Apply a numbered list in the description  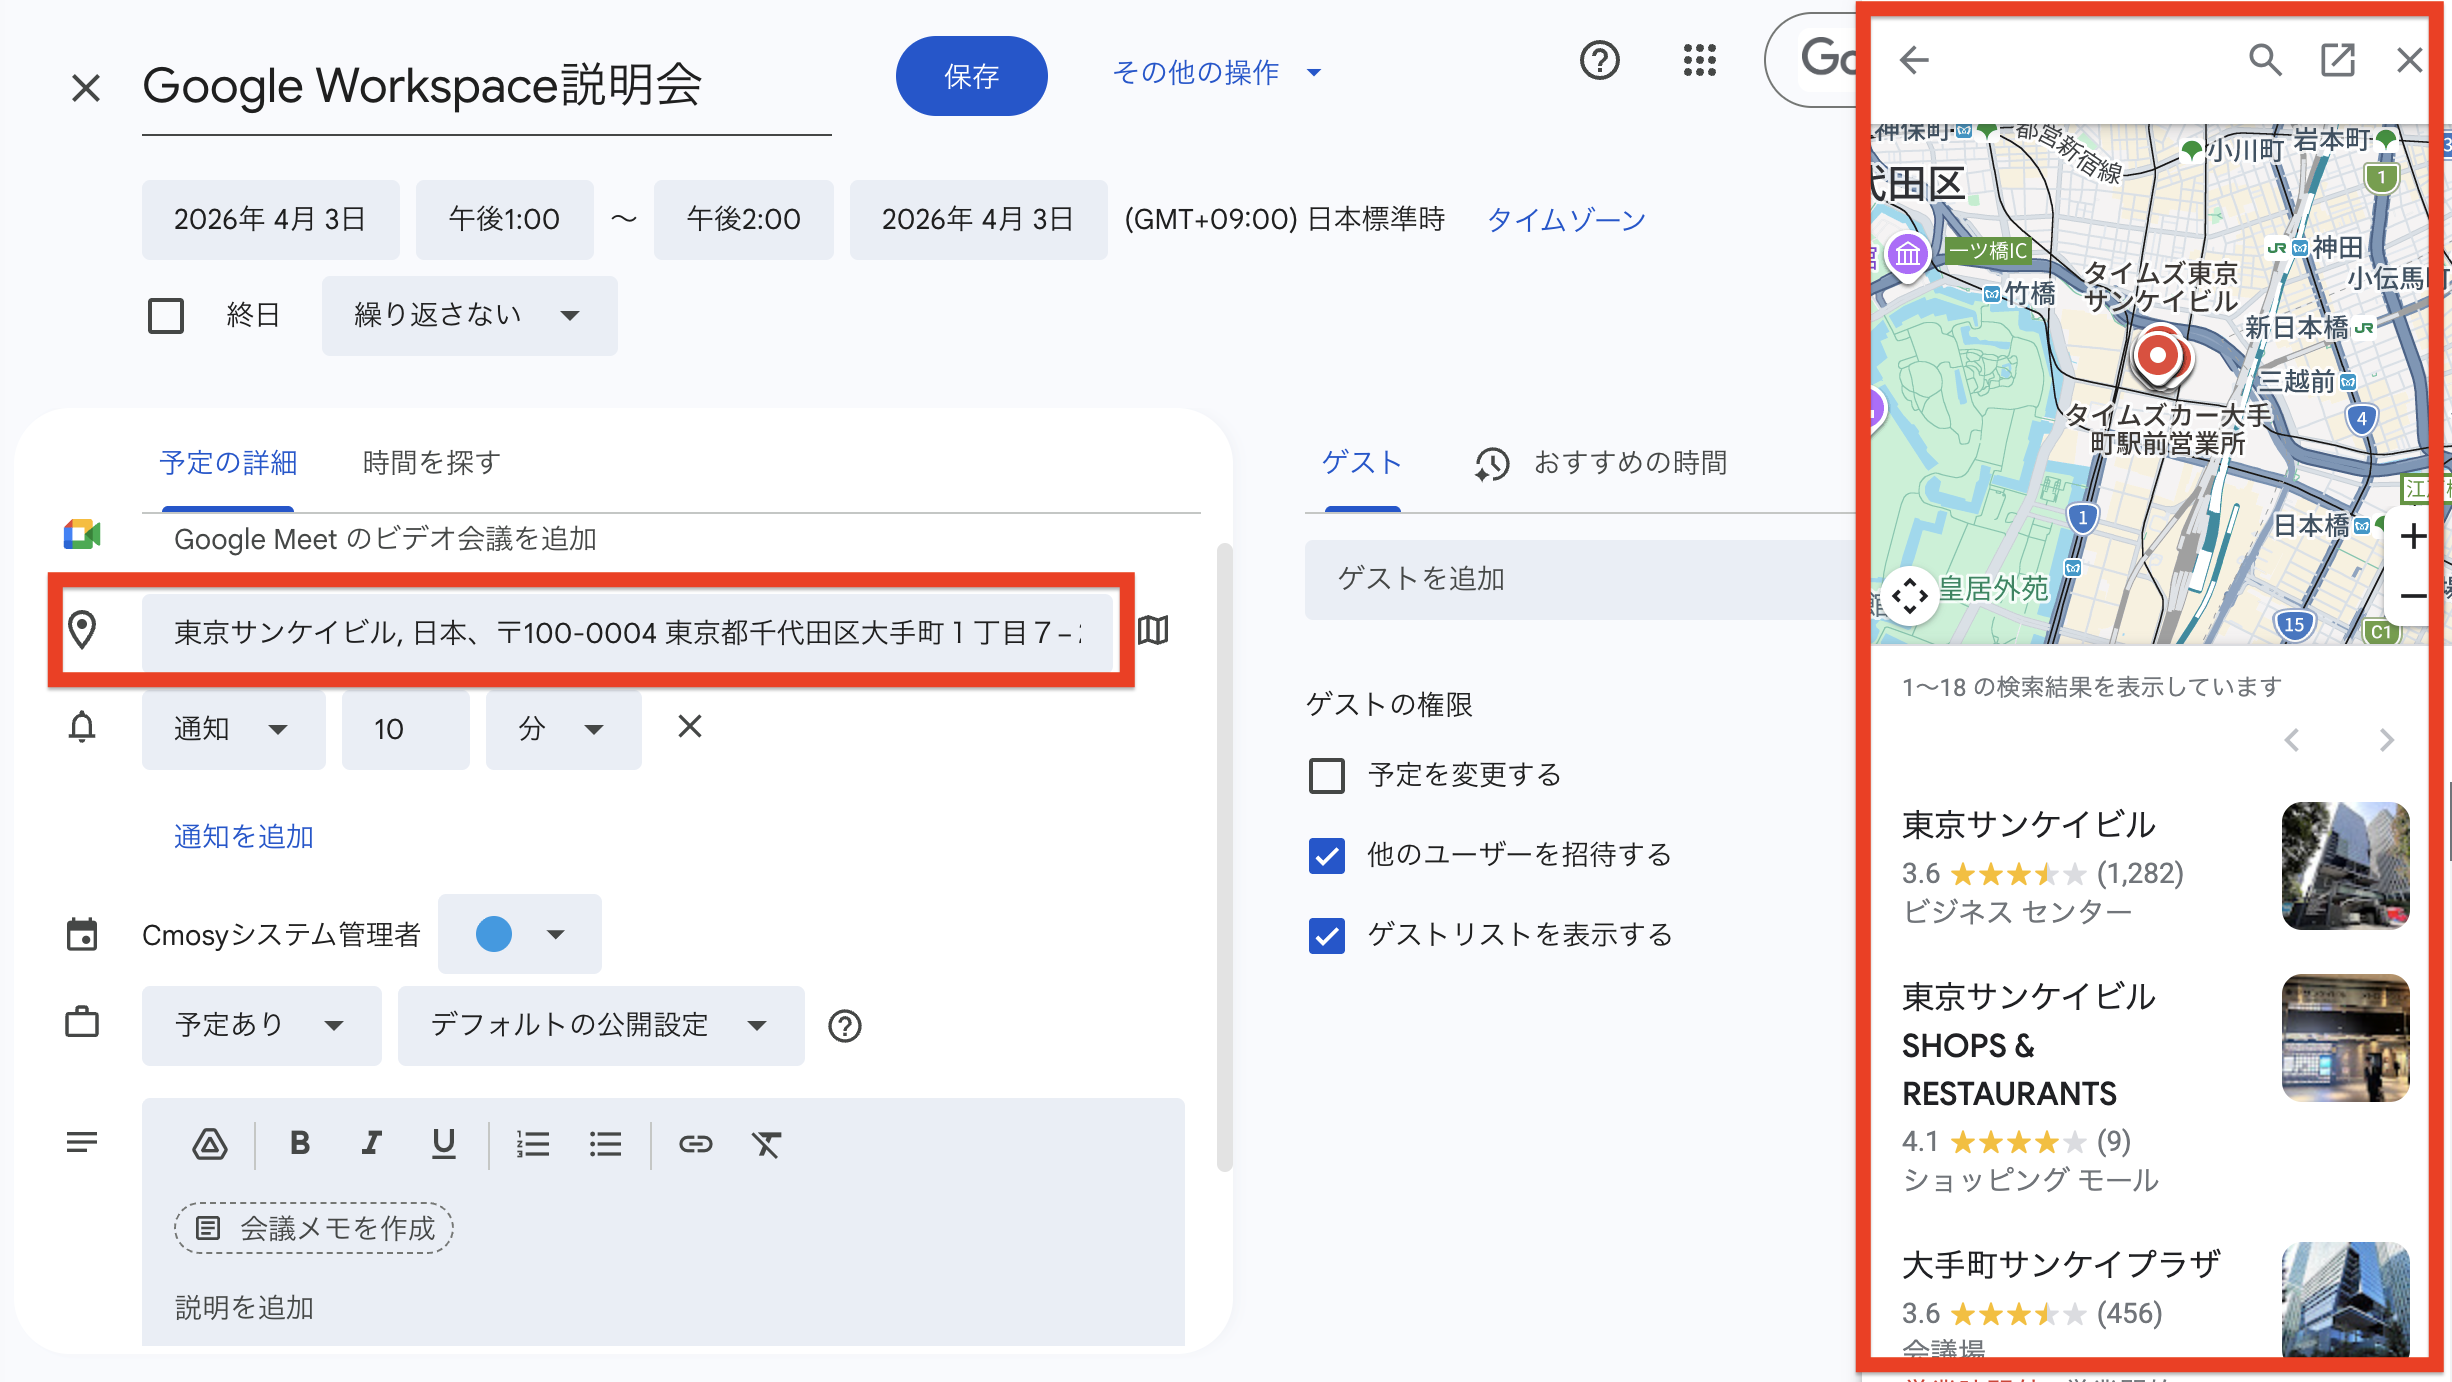click(x=533, y=1143)
